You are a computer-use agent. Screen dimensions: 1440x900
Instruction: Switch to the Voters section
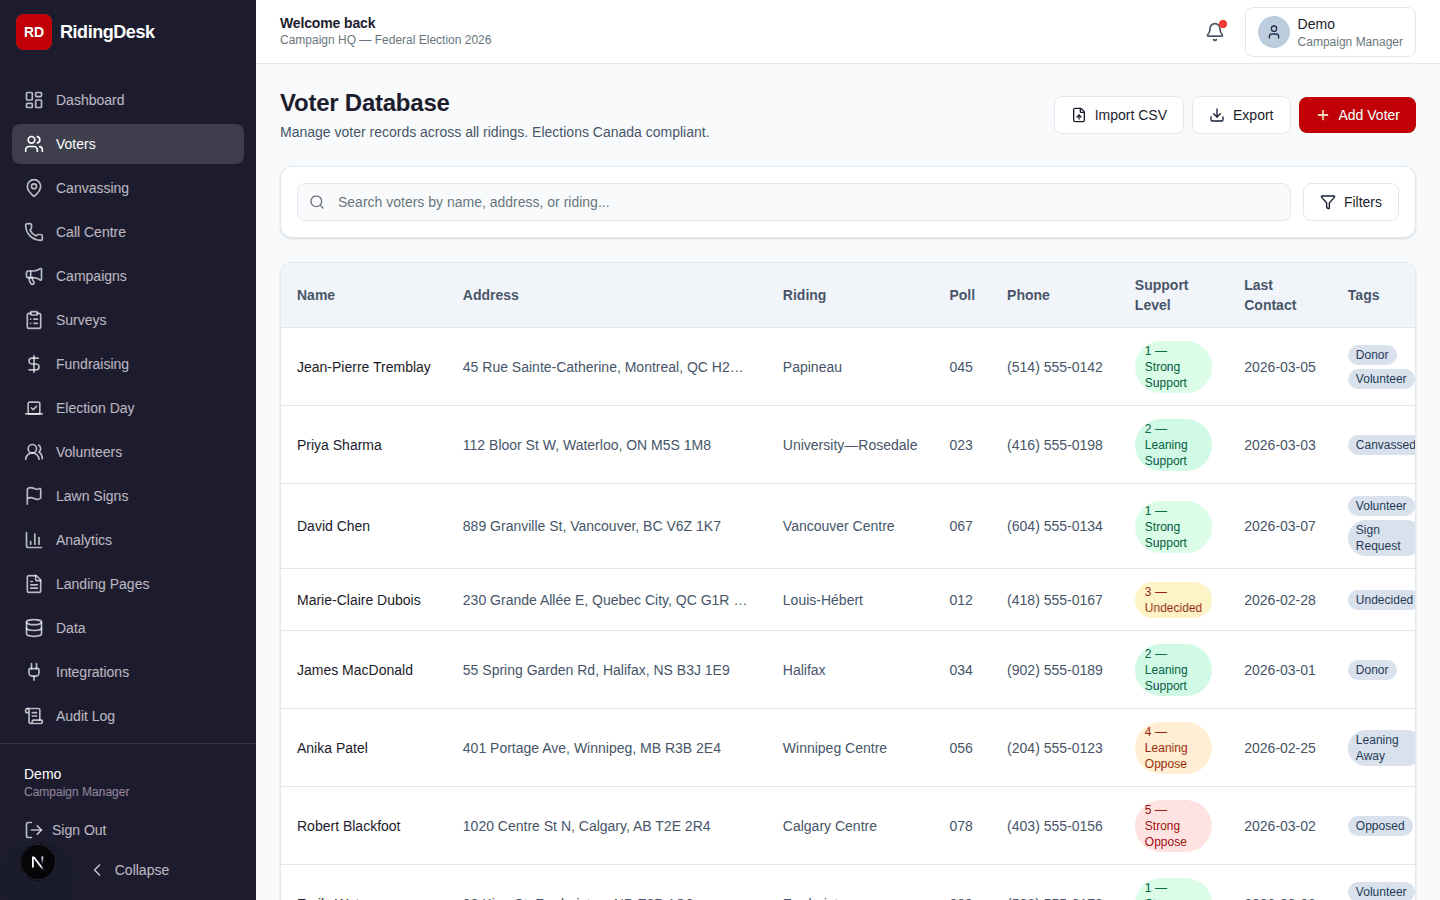point(75,144)
